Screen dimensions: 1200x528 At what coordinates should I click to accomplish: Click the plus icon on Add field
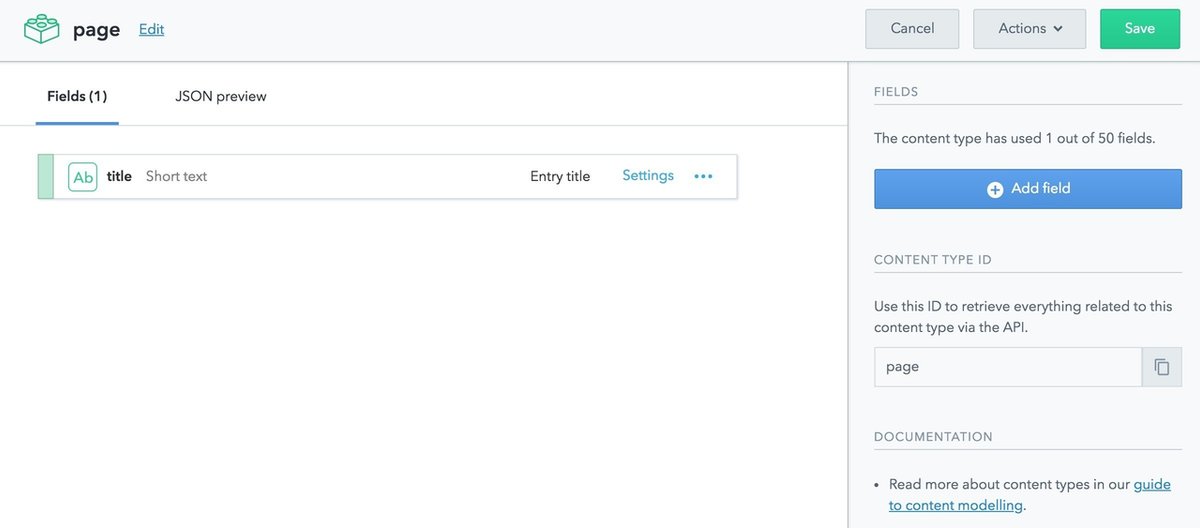tap(995, 189)
